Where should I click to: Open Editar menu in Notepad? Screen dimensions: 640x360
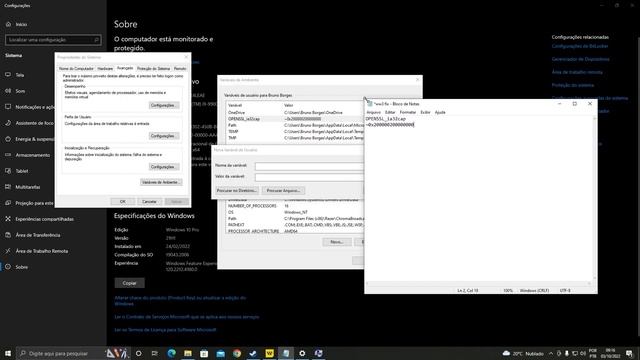tap(390, 112)
